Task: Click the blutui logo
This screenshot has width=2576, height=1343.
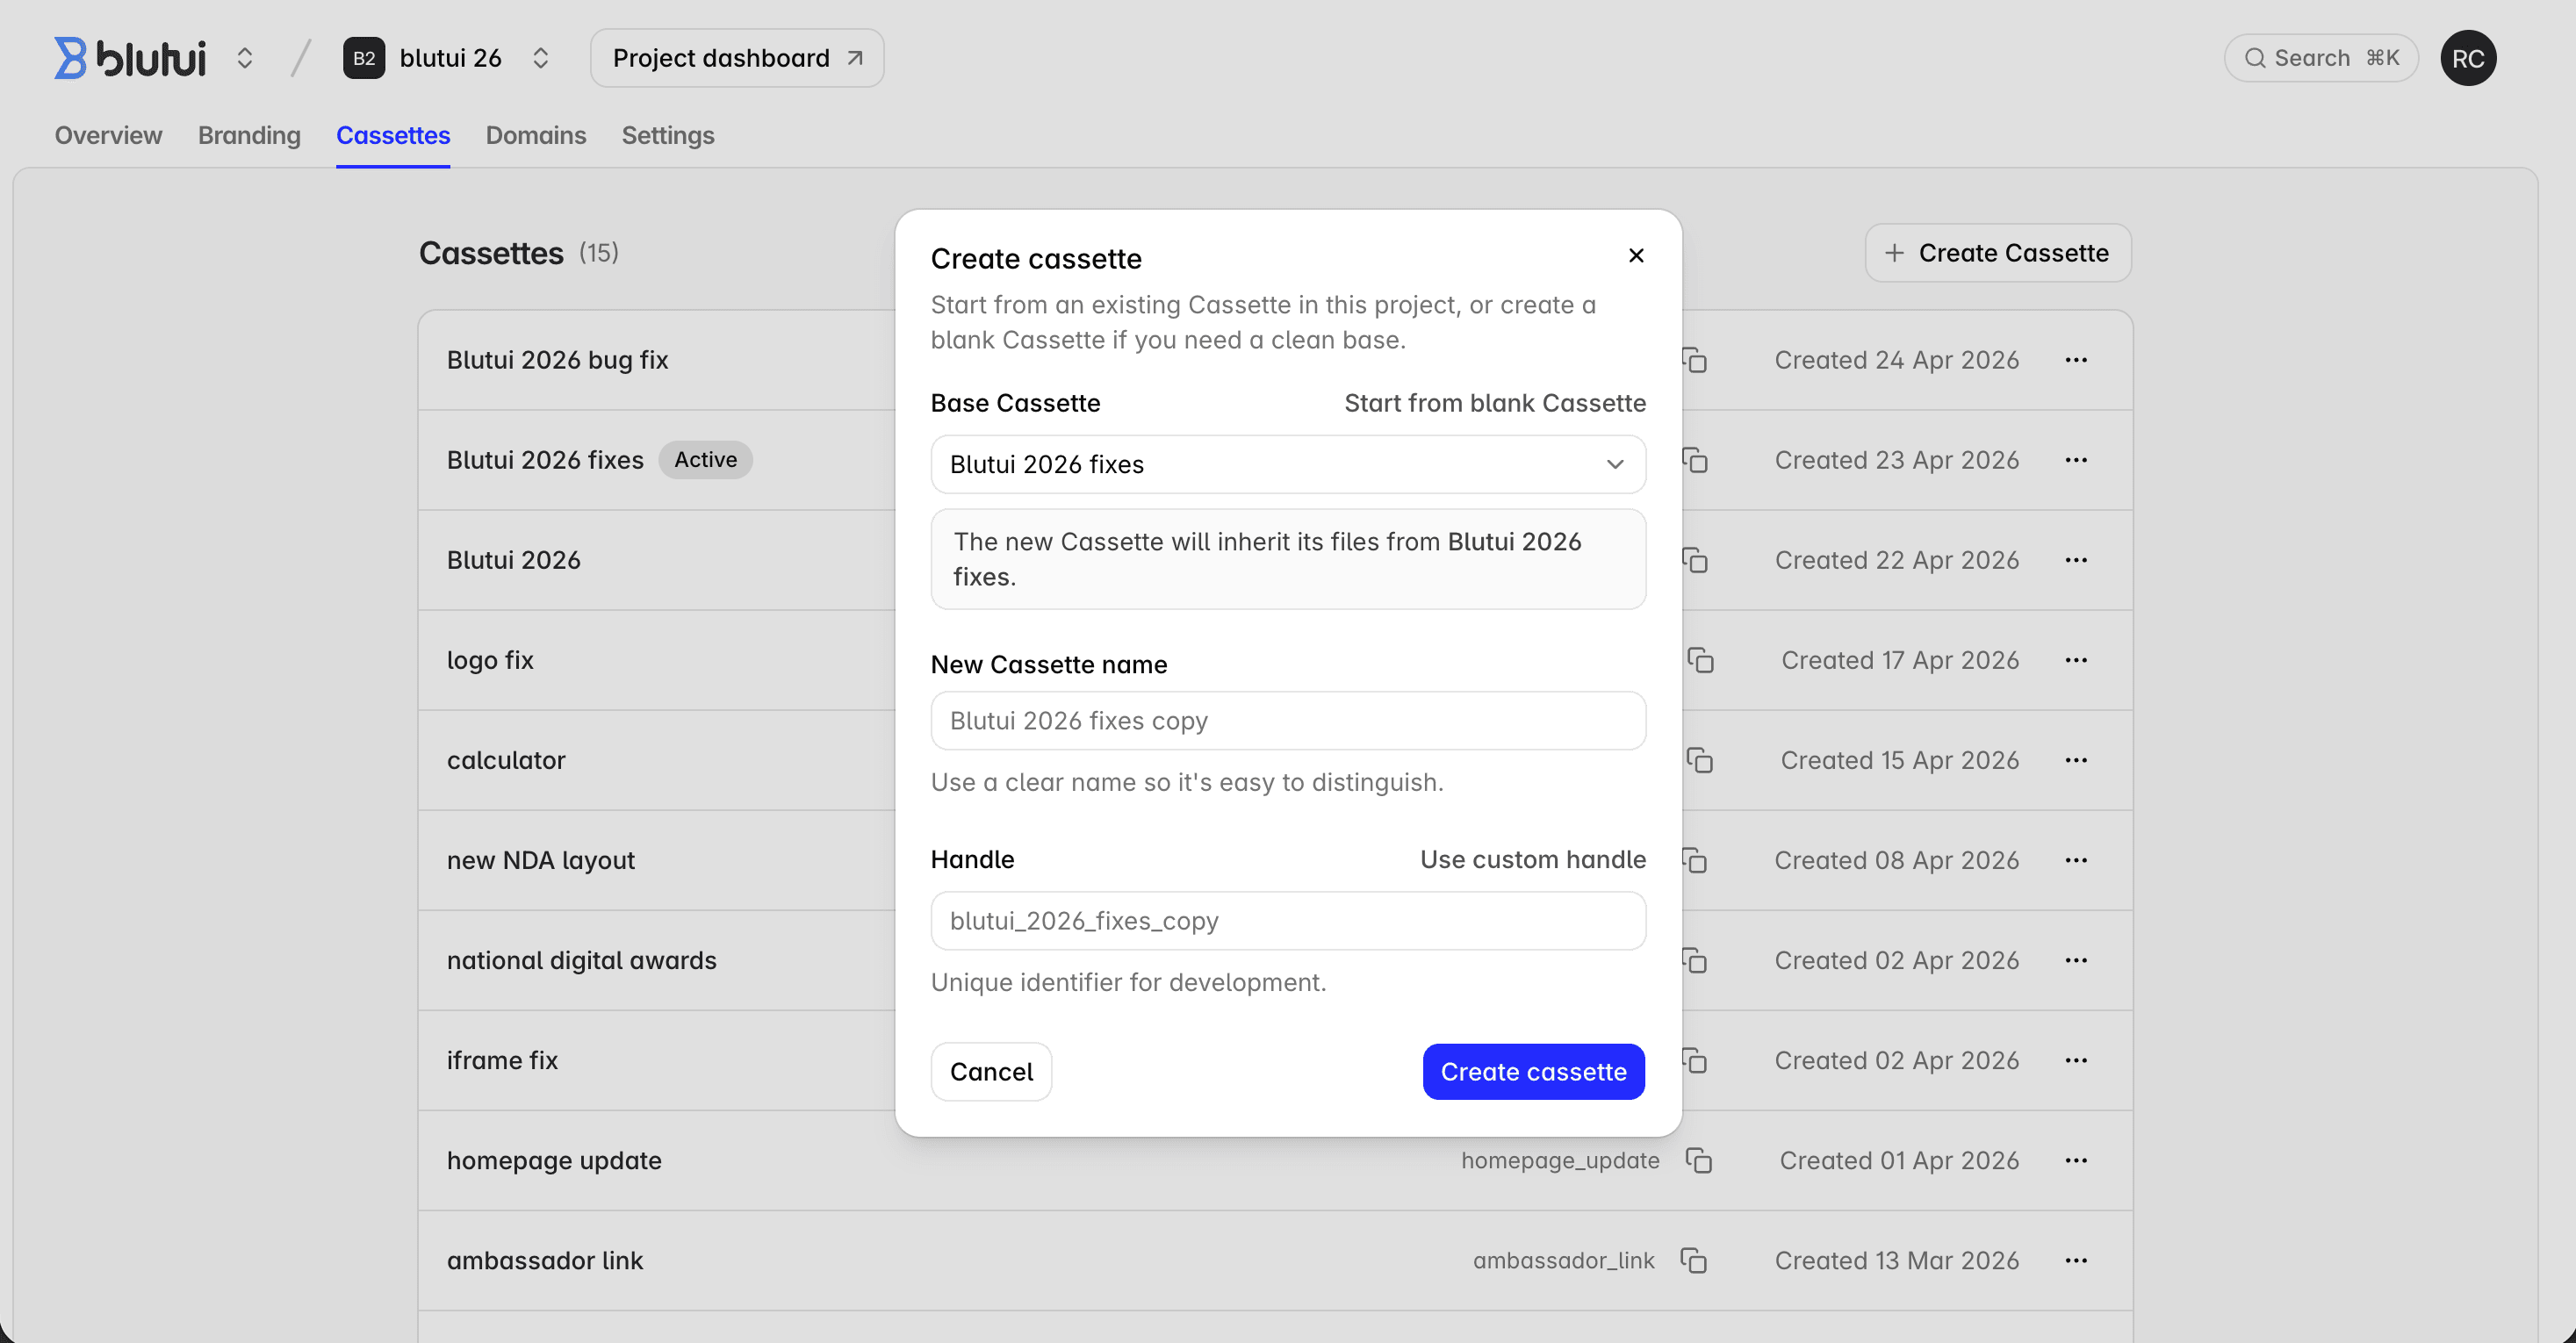Action: pos(130,58)
